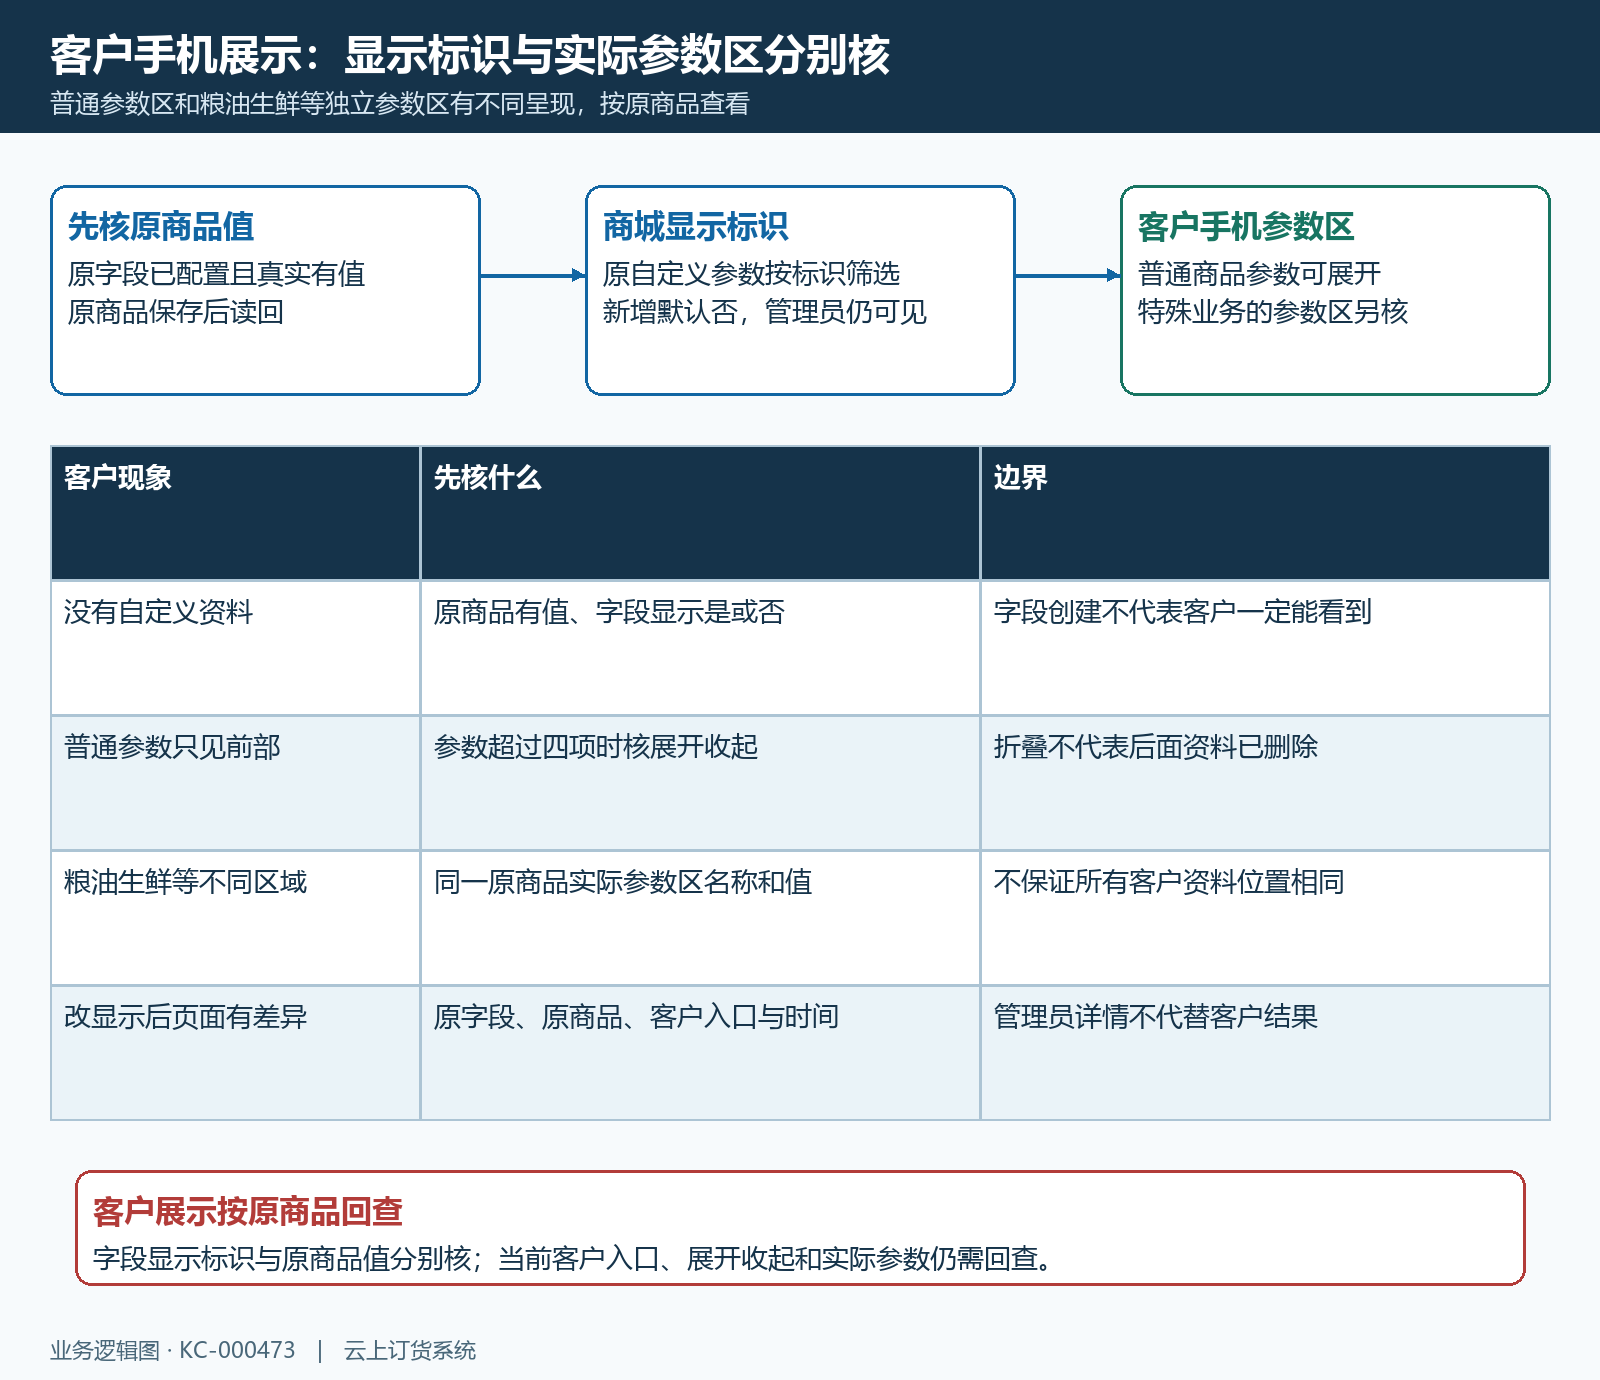Image resolution: width=1600 pixels, height=1380 pixels.
Task: Click the line 新增默认否，管理员仍可见
Action: [765, 312]
